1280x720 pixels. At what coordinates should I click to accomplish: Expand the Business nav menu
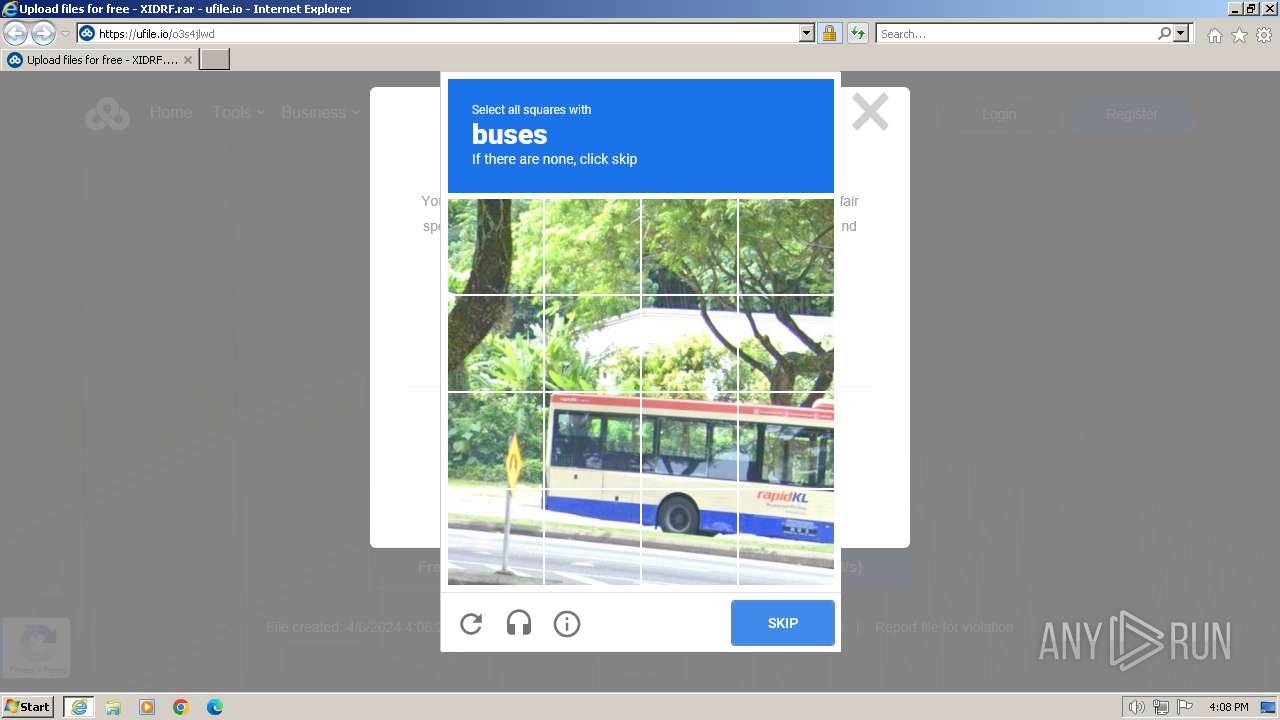[x=320, y=113]
